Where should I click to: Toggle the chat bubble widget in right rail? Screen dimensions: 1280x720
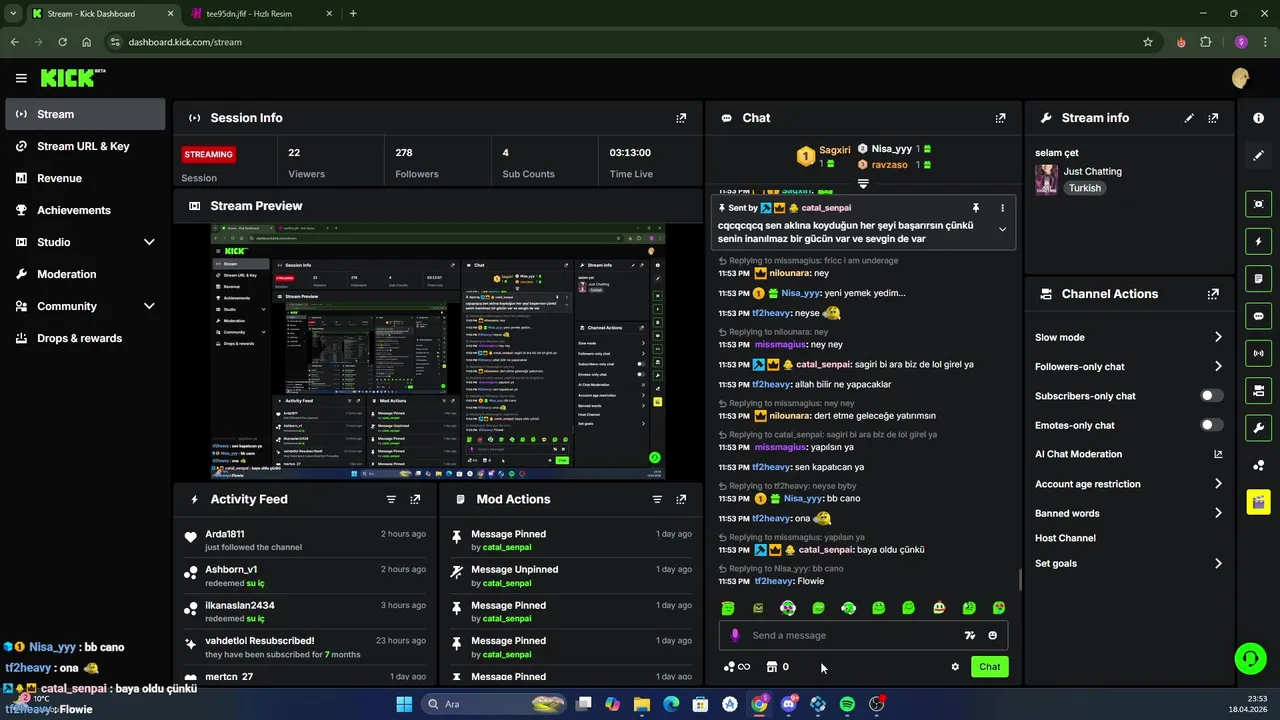tap(1258, 316)
